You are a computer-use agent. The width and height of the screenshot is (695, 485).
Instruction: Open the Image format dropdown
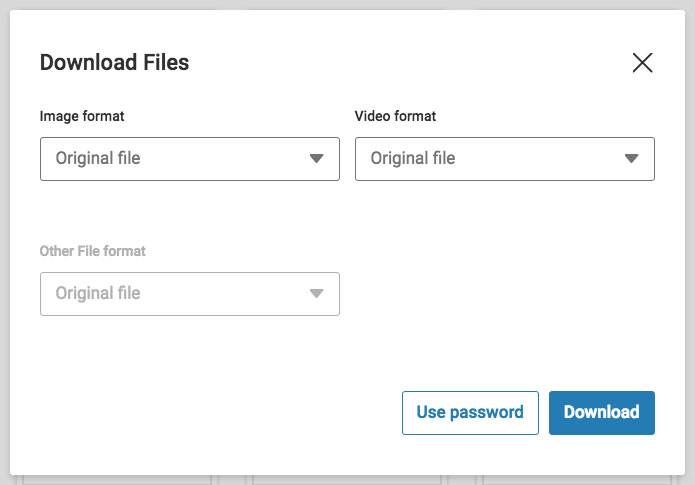tap(189, 158)
